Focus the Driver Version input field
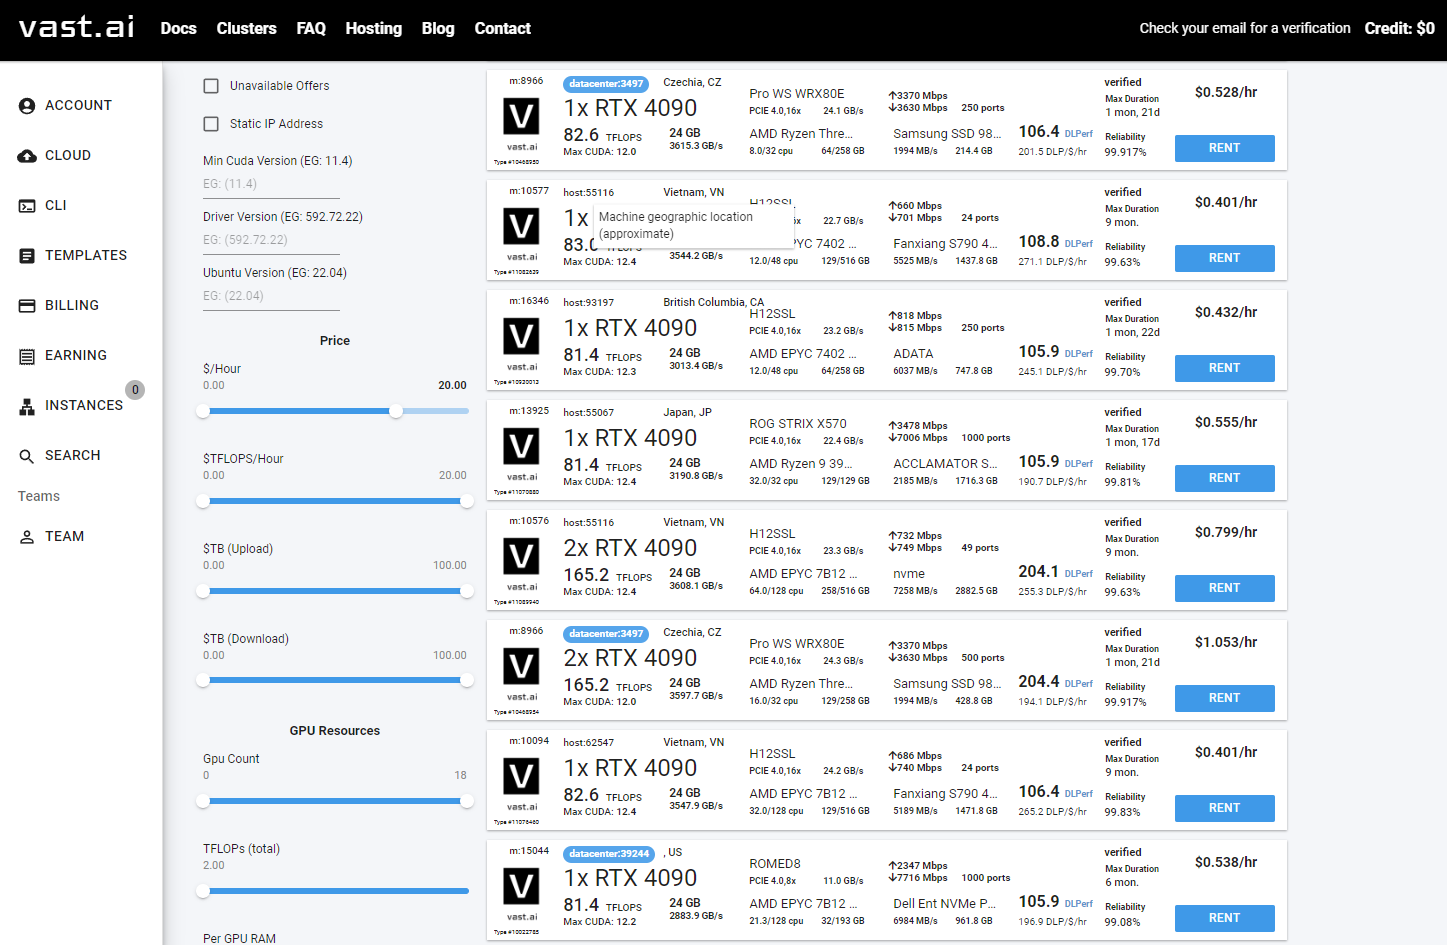The height and width of the screenshot is (945, 1447). tap(271, 240)
